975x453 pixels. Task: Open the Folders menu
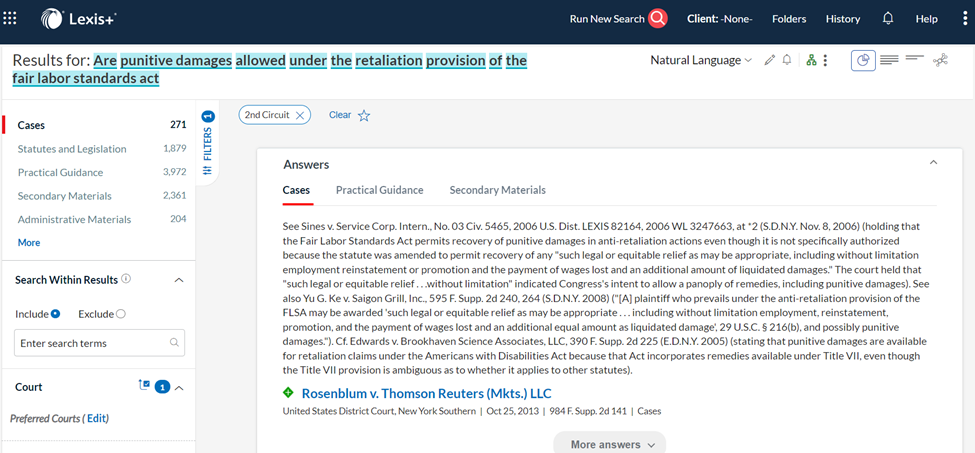789,19
